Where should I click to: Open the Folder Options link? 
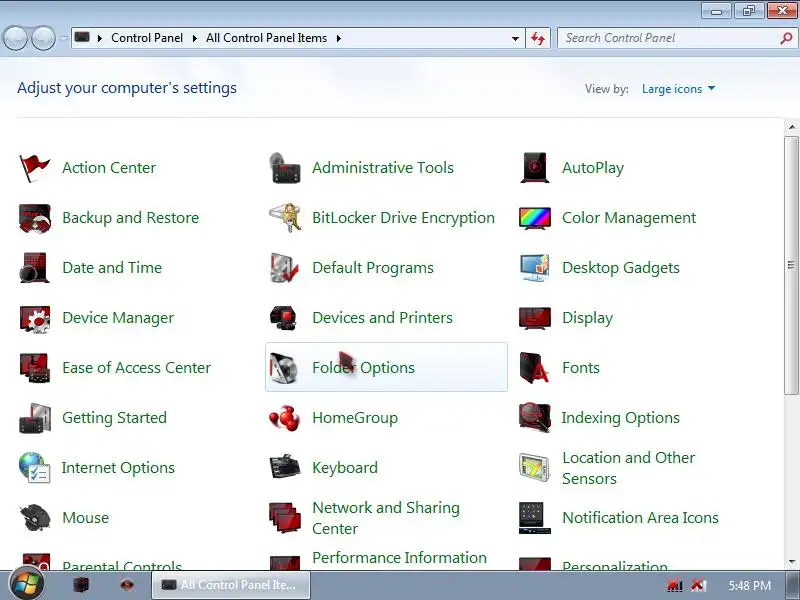tap(363, 368)
